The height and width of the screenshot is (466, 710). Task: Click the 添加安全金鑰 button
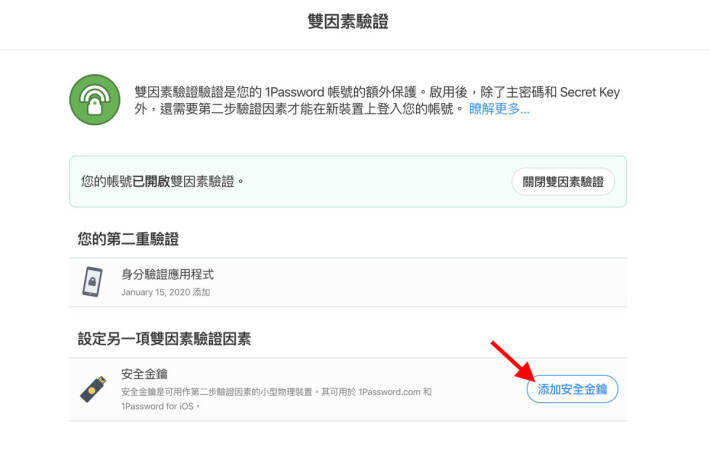[x=572, y=389]
